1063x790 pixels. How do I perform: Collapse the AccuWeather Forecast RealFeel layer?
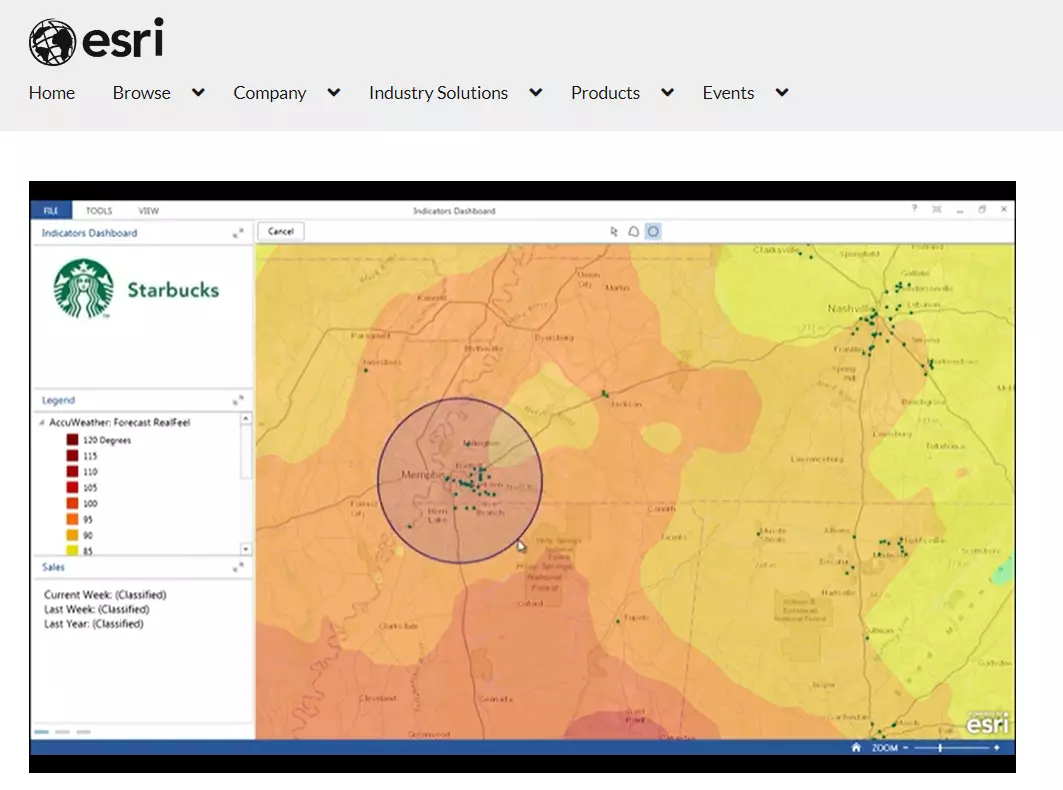tap(41, 423)
